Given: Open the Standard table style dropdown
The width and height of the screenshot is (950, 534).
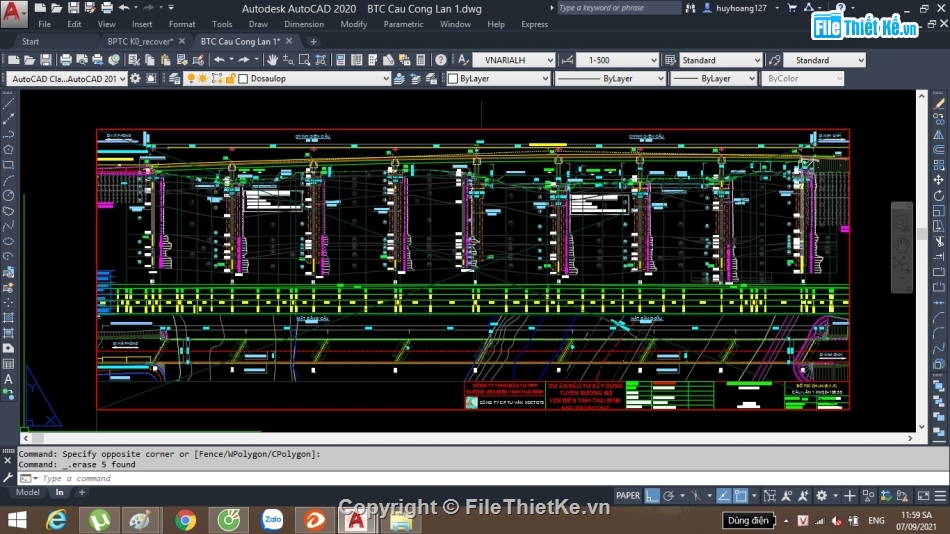Looking at the screenshot, I should 757,60.
